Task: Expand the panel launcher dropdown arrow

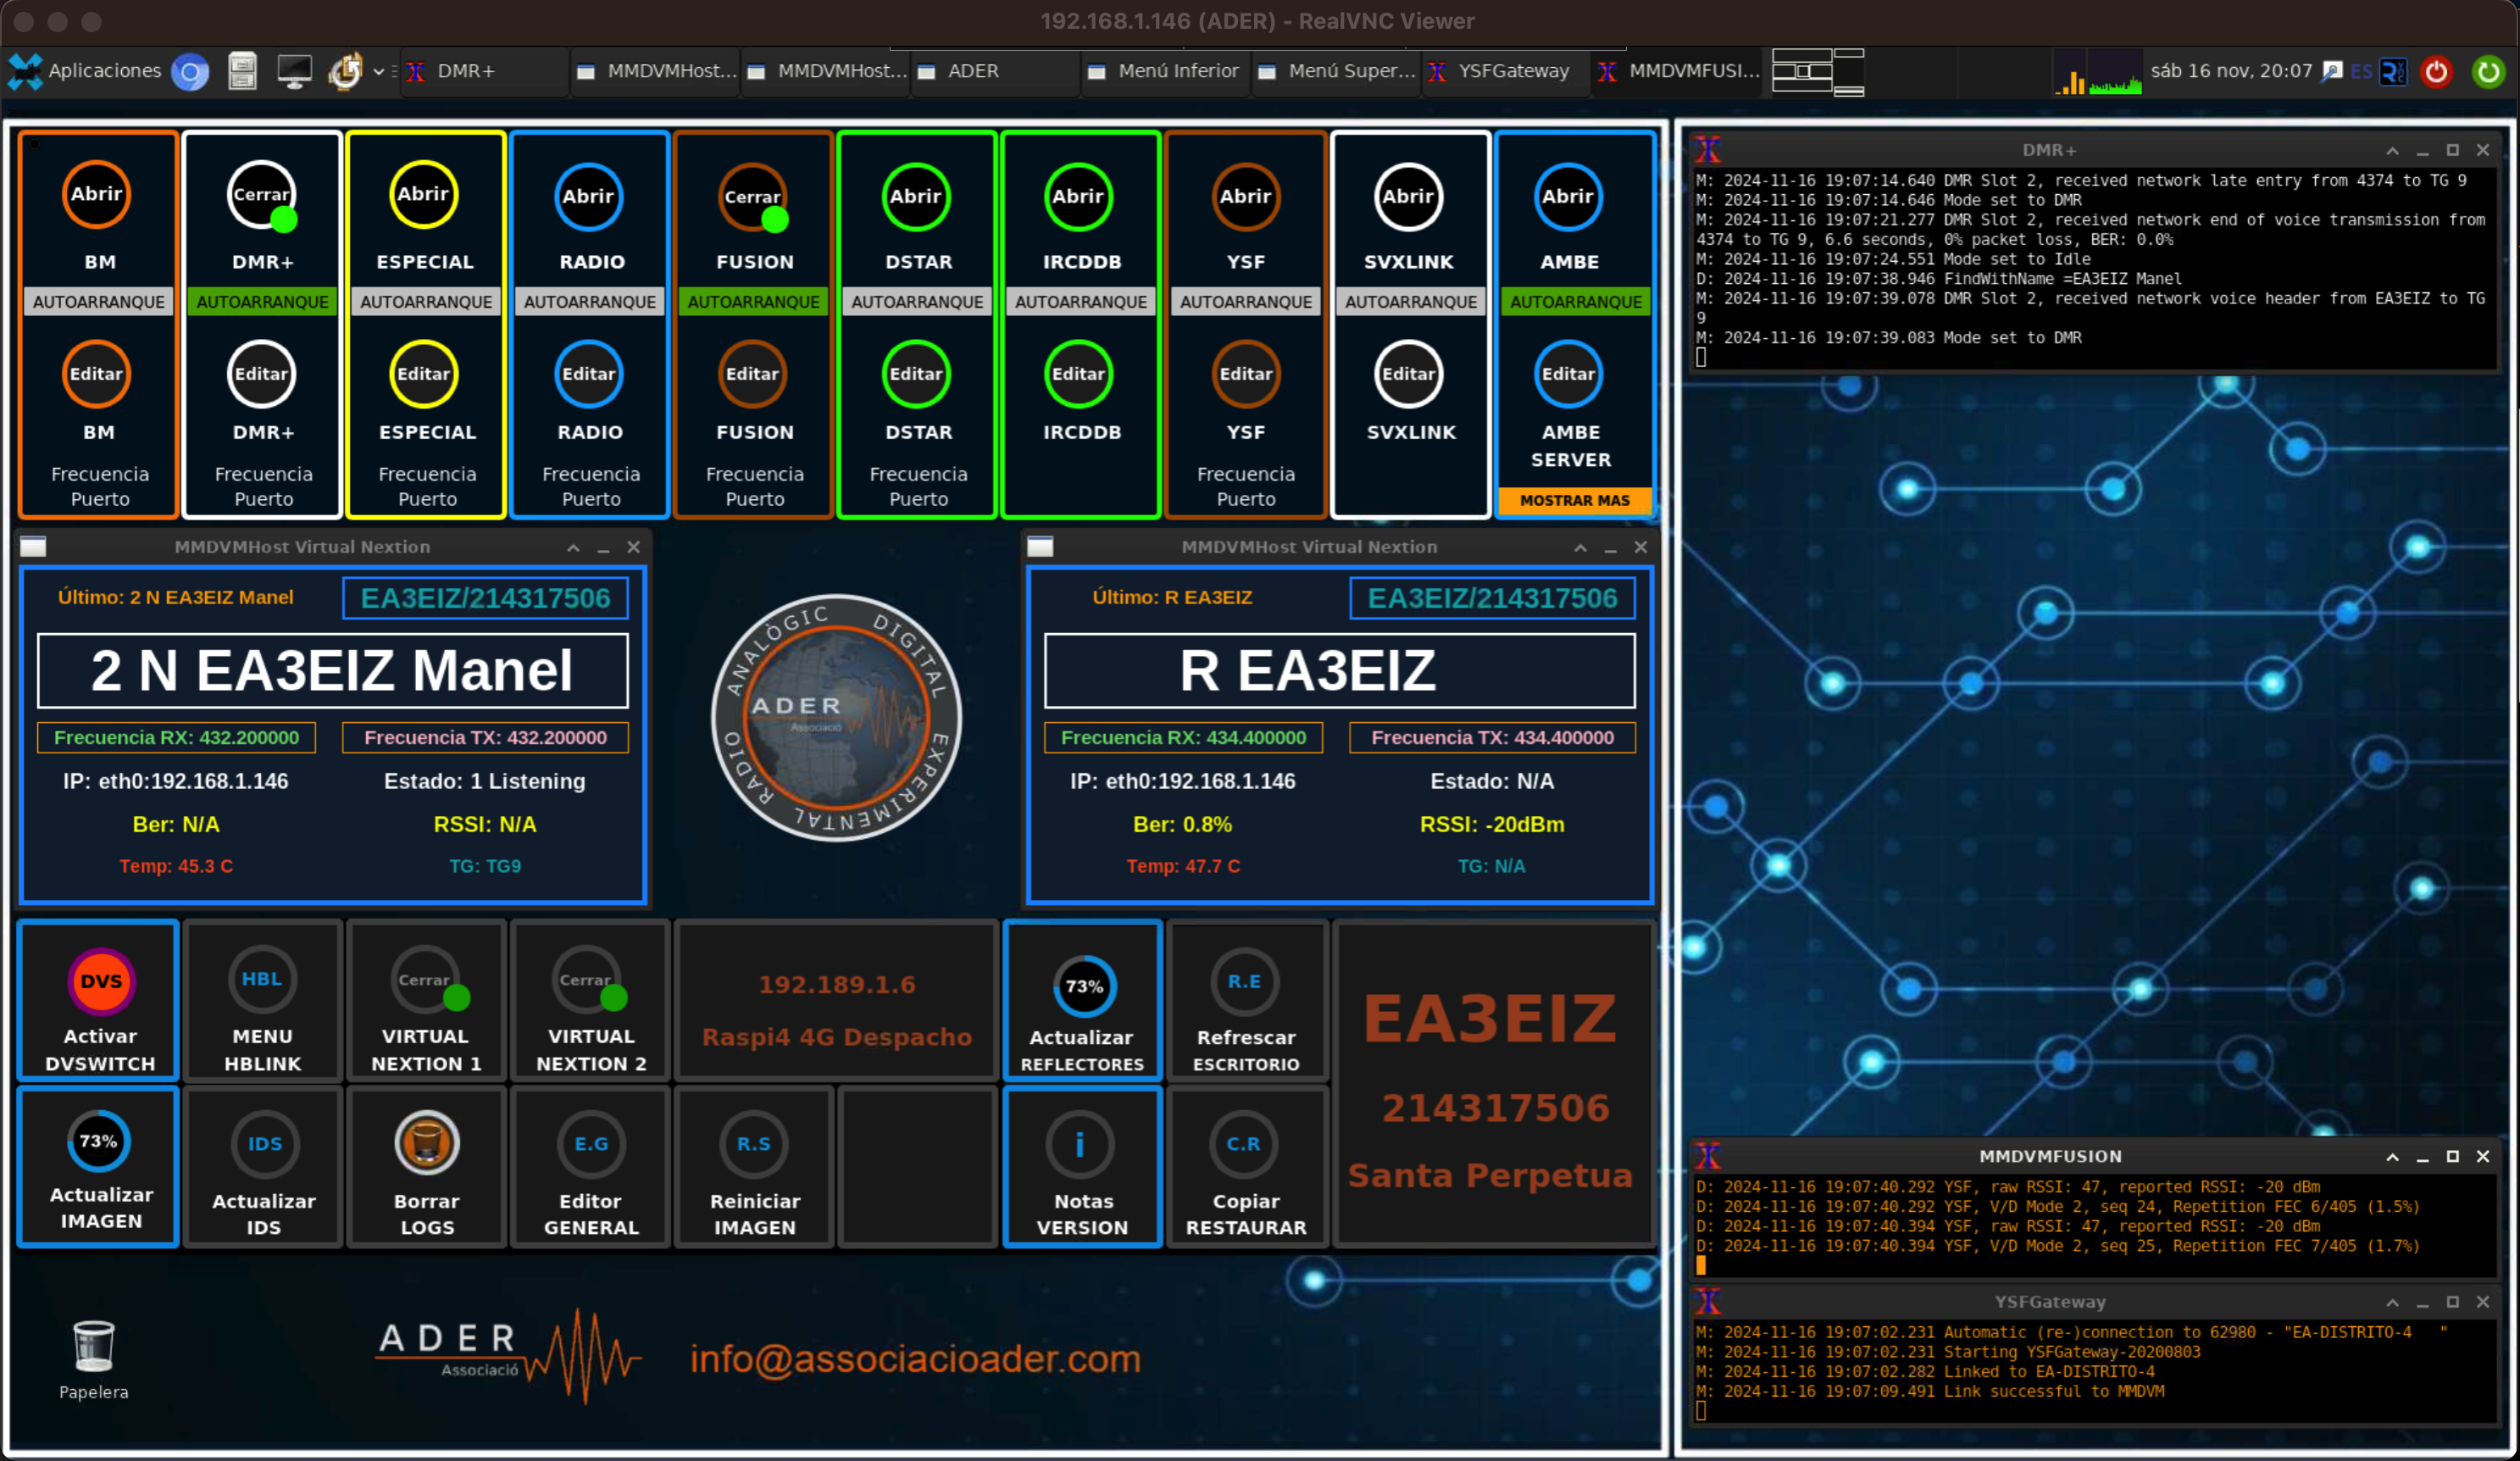Action: (x=379, y=71)
